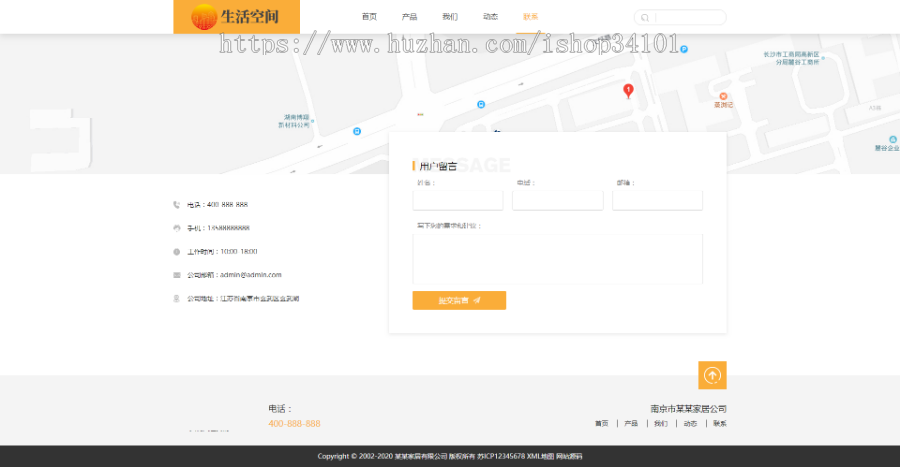Screen dimensions: 900x467
Task: Select the 联系 menu item in header
Action: point(530,17)
